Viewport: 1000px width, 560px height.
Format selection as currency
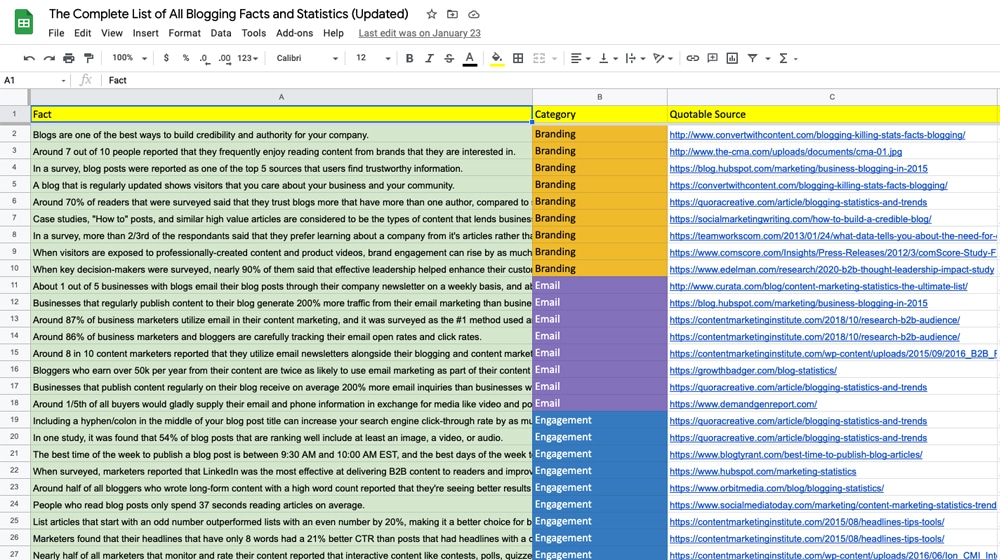click(x=166, y=58)
